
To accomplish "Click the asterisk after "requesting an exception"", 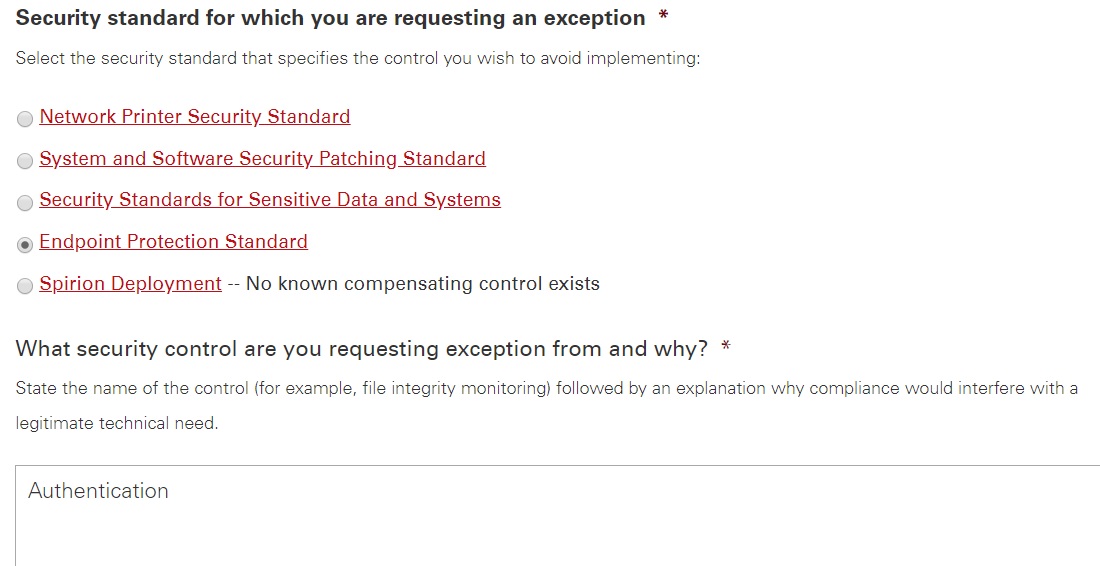I will pyautogui.click(x=663, y=18).
